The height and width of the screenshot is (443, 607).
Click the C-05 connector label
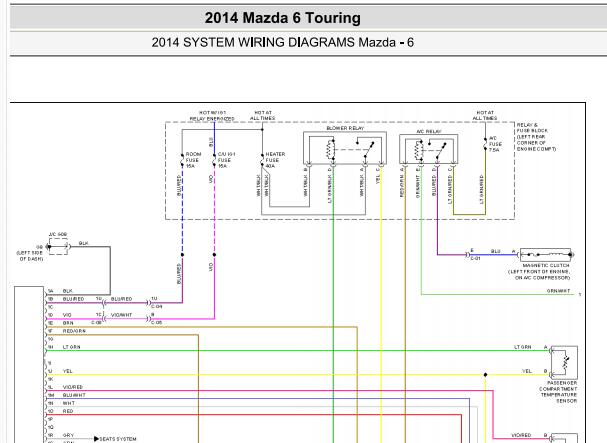156,322
